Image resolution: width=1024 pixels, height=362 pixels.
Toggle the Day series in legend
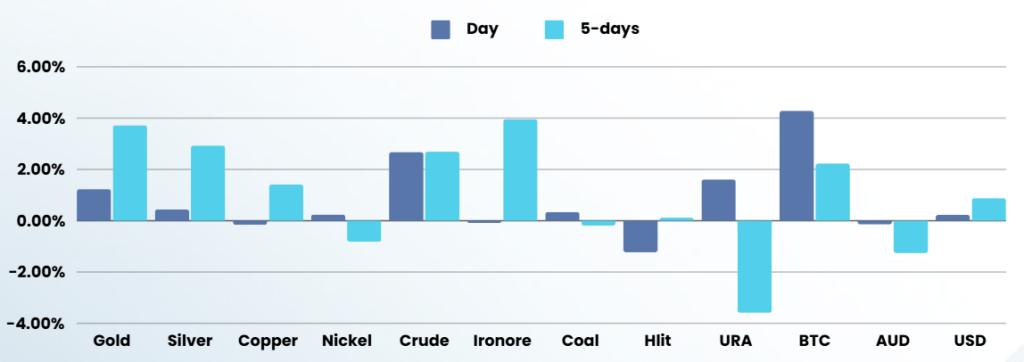464,29
